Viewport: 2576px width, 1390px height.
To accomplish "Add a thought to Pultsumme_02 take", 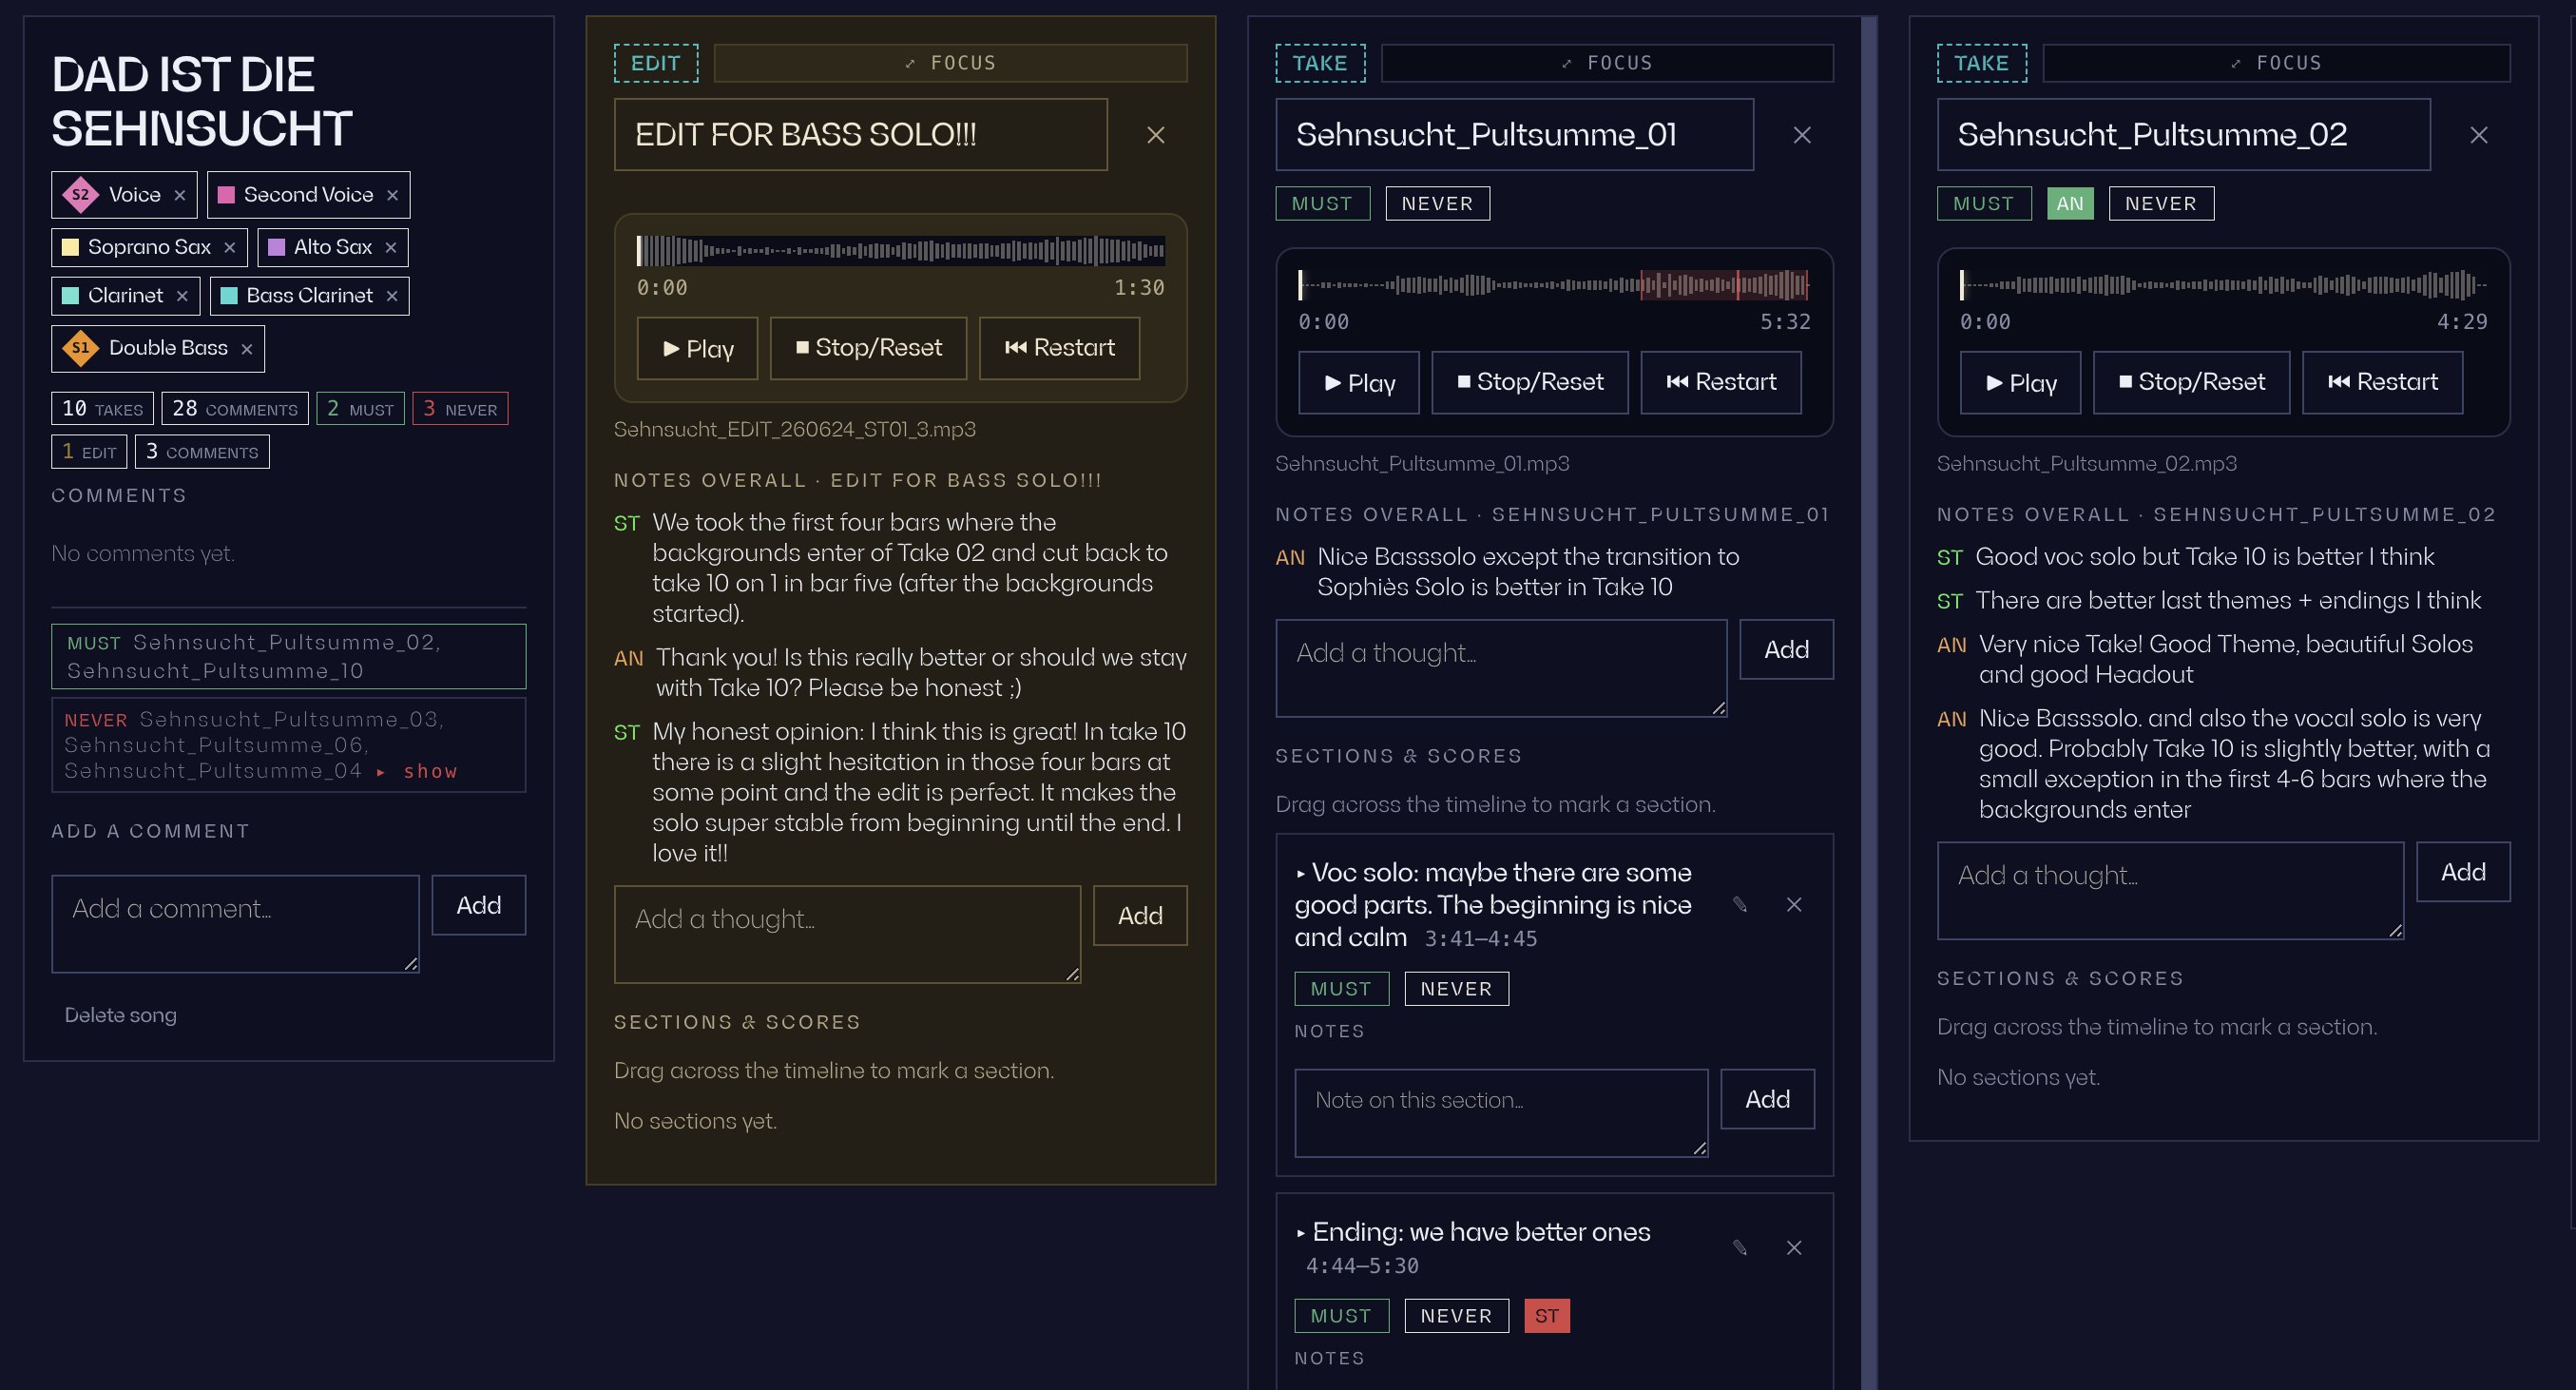I will pos(2463,872).
